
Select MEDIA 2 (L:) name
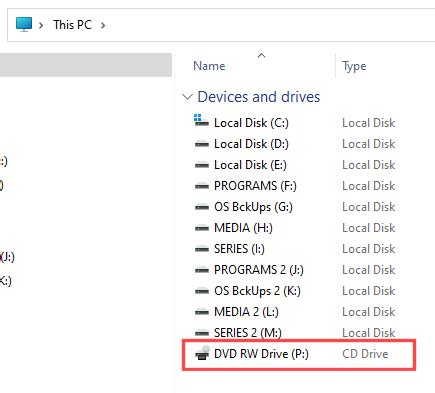point(246,312)
